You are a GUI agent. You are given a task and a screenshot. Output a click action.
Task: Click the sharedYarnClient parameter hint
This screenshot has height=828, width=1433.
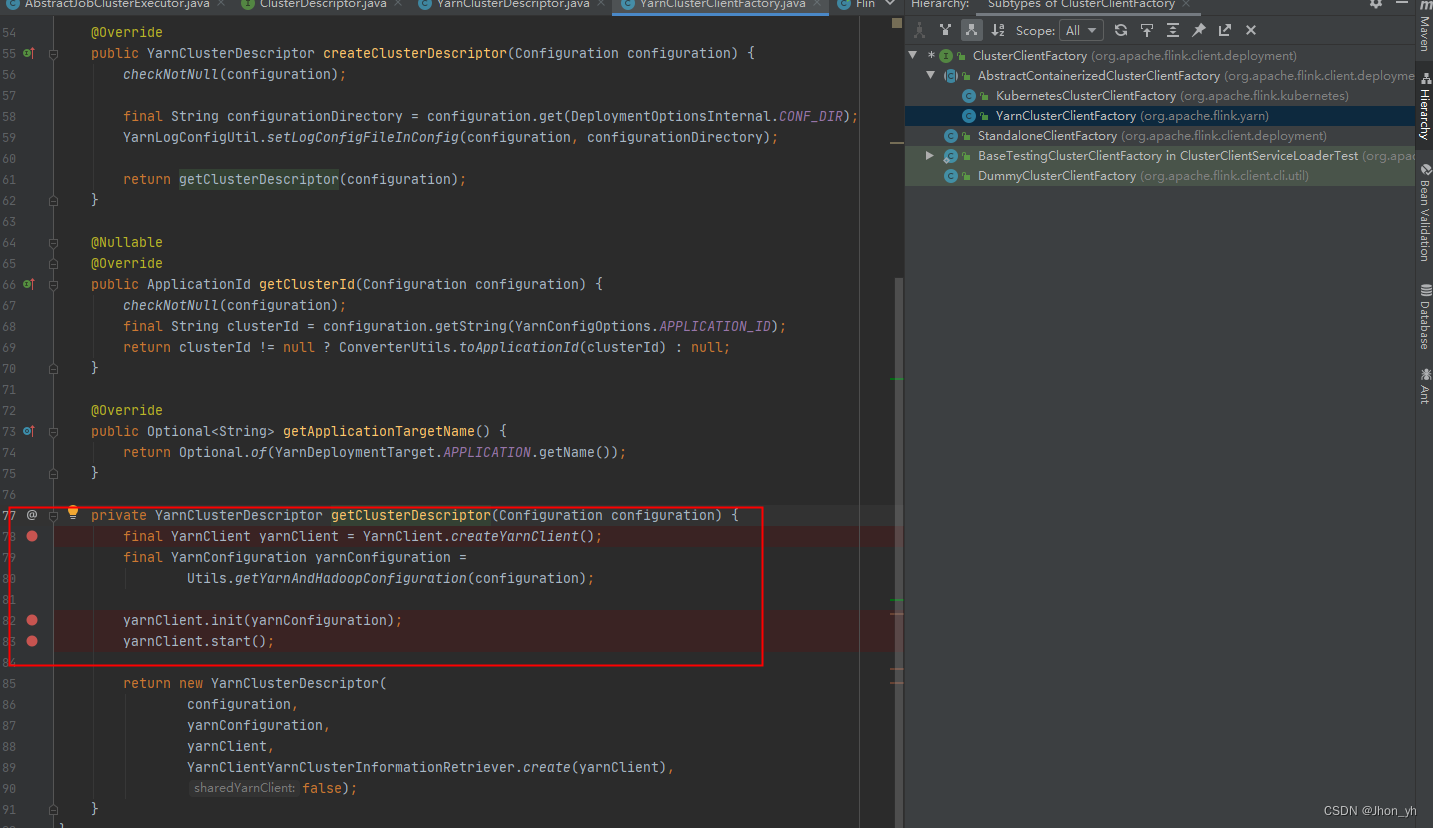click(x=244, y=788)
